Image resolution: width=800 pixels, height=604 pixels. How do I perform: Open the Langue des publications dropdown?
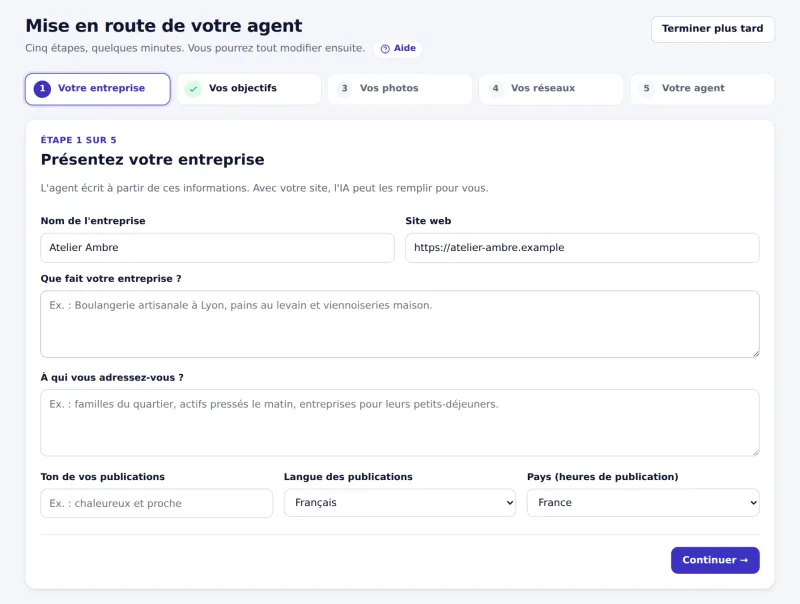[400, 502]
